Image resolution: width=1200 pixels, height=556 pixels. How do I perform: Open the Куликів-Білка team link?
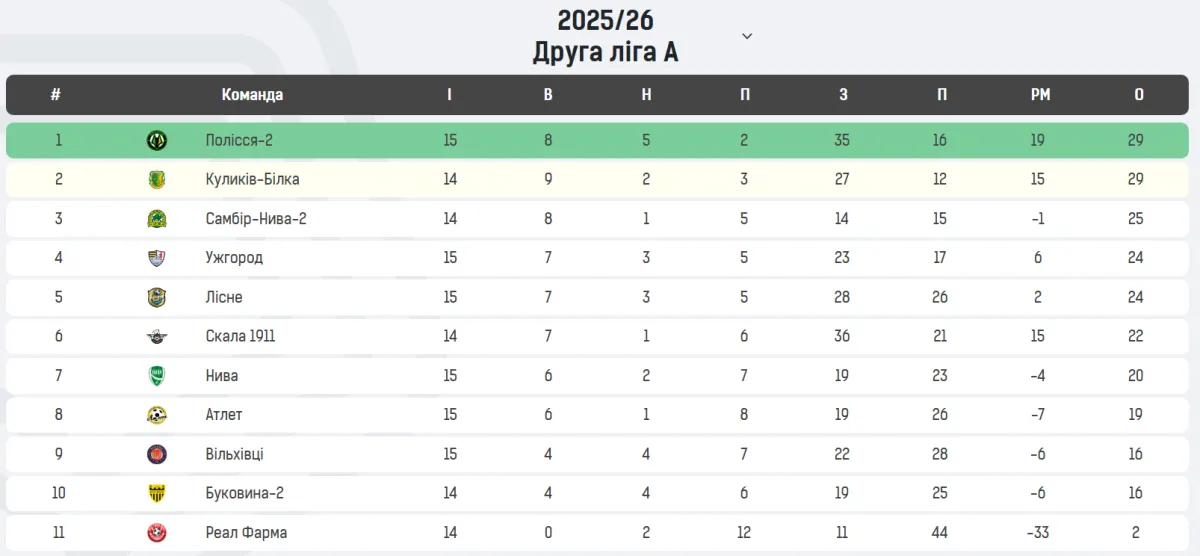point(252,180)
